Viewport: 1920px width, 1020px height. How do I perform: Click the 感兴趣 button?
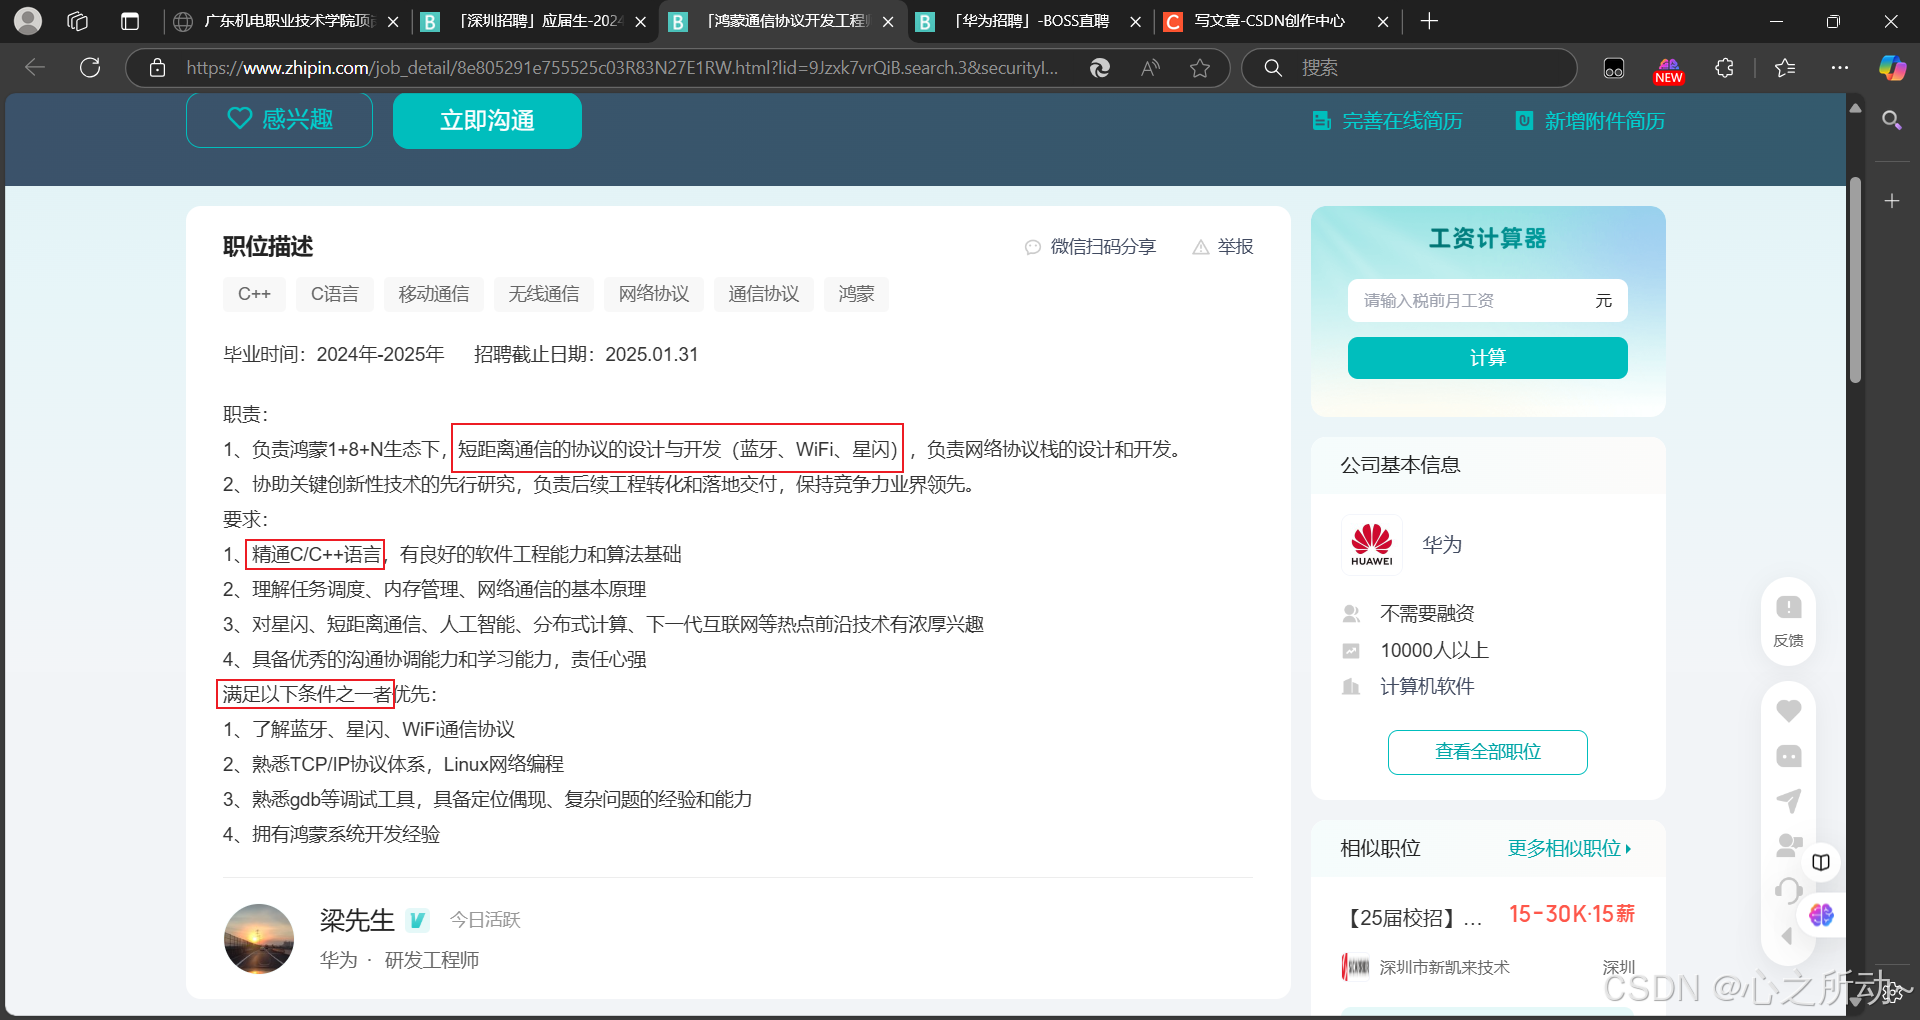[x=279, y=120]
